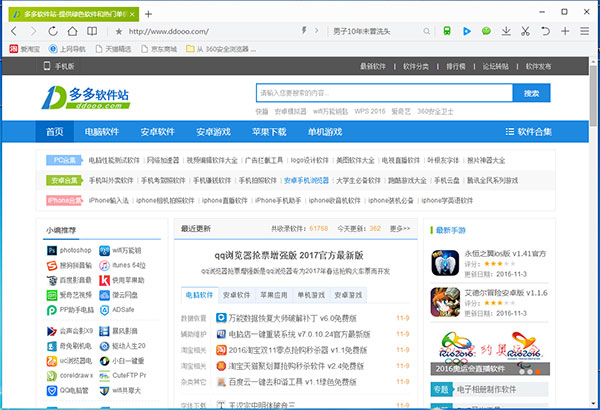Open the 上网导航 bookmark
Viewport: 600px width, 410px height.
coord(67,49)
